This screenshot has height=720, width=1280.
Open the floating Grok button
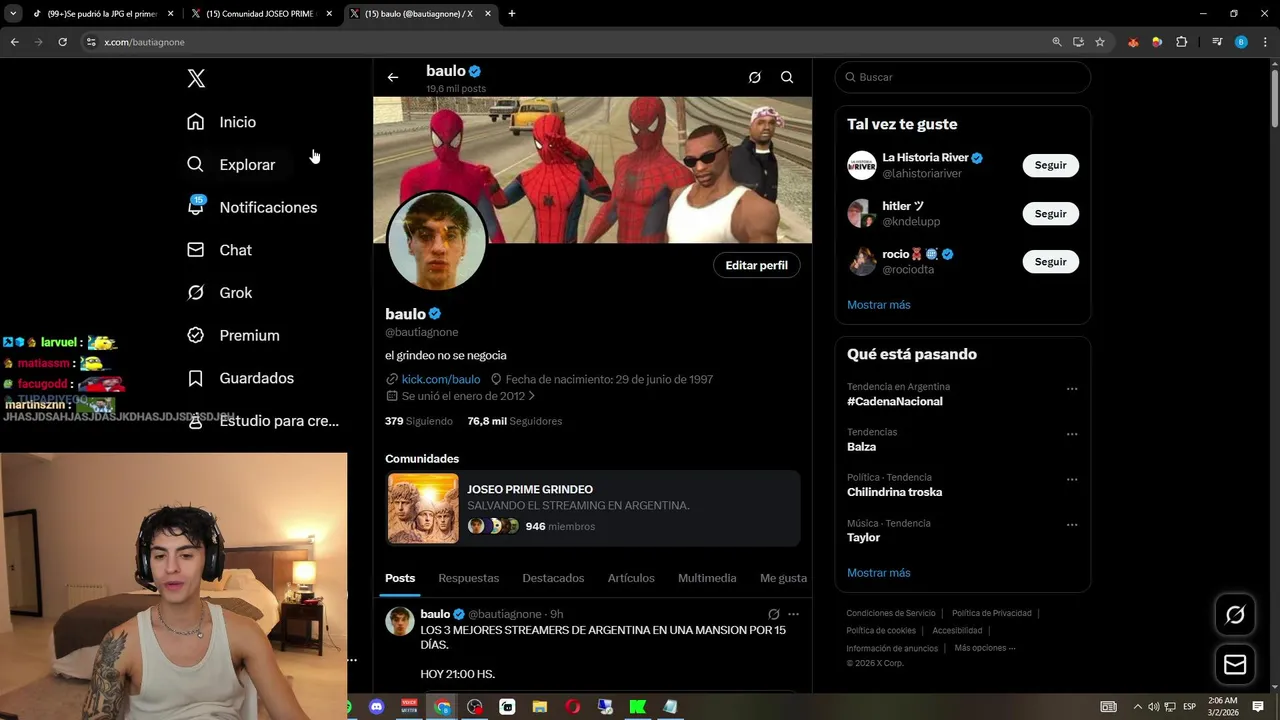[x=1235, y=615]
